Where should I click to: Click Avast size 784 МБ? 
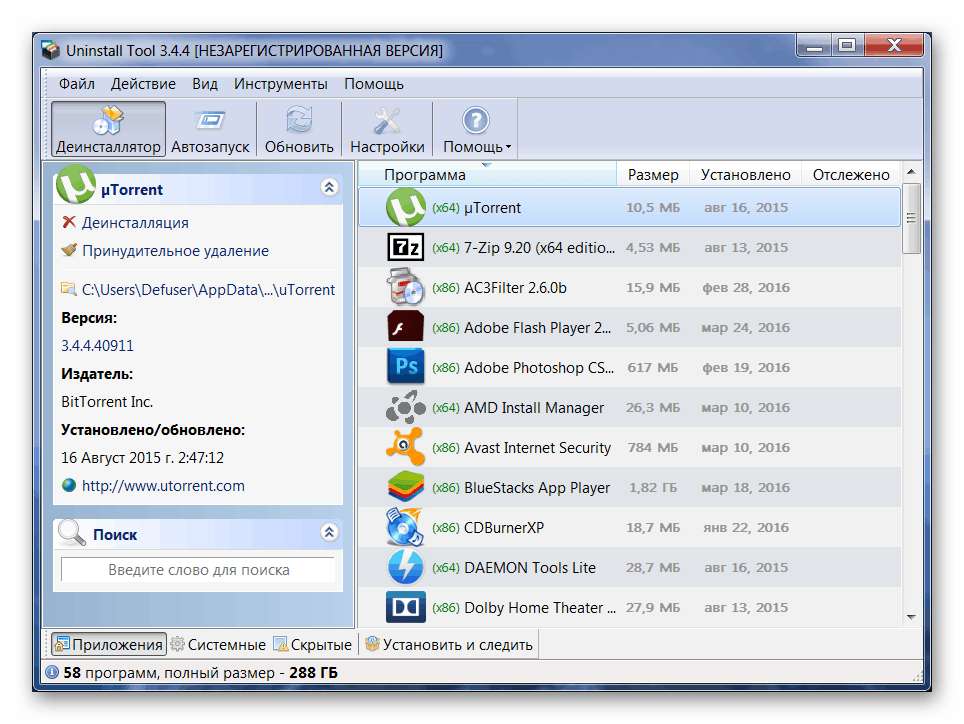pos(652,447)
